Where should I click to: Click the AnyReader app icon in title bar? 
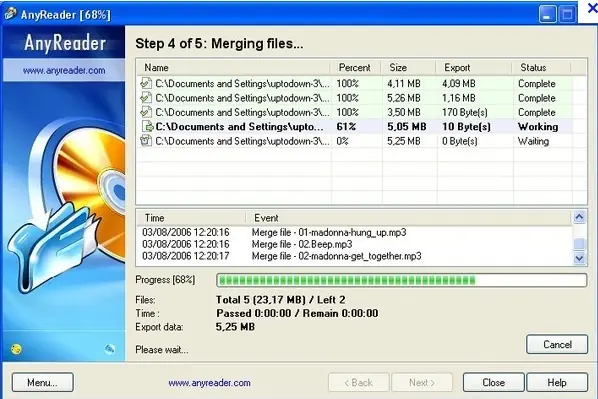point(11,13)
